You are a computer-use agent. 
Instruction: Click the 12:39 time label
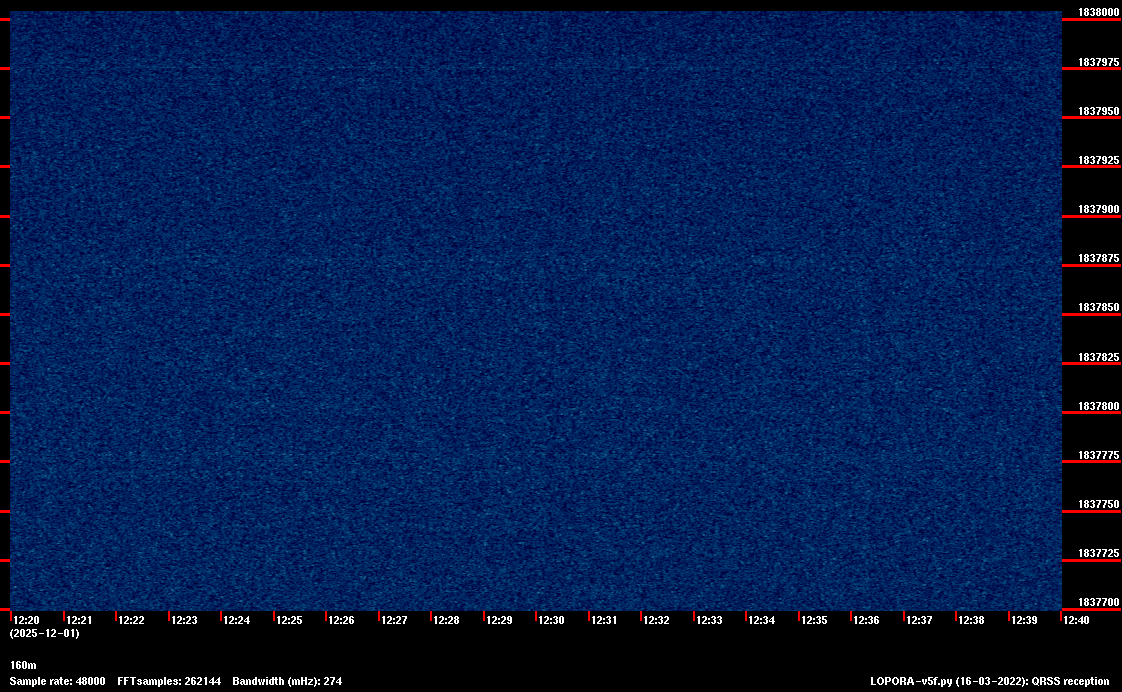coord(1024,620)
